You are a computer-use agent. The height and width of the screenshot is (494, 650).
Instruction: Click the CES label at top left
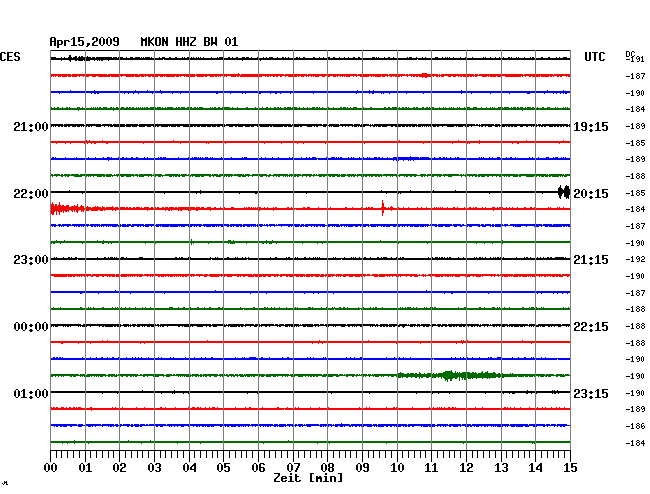click(x=10, y=57)
